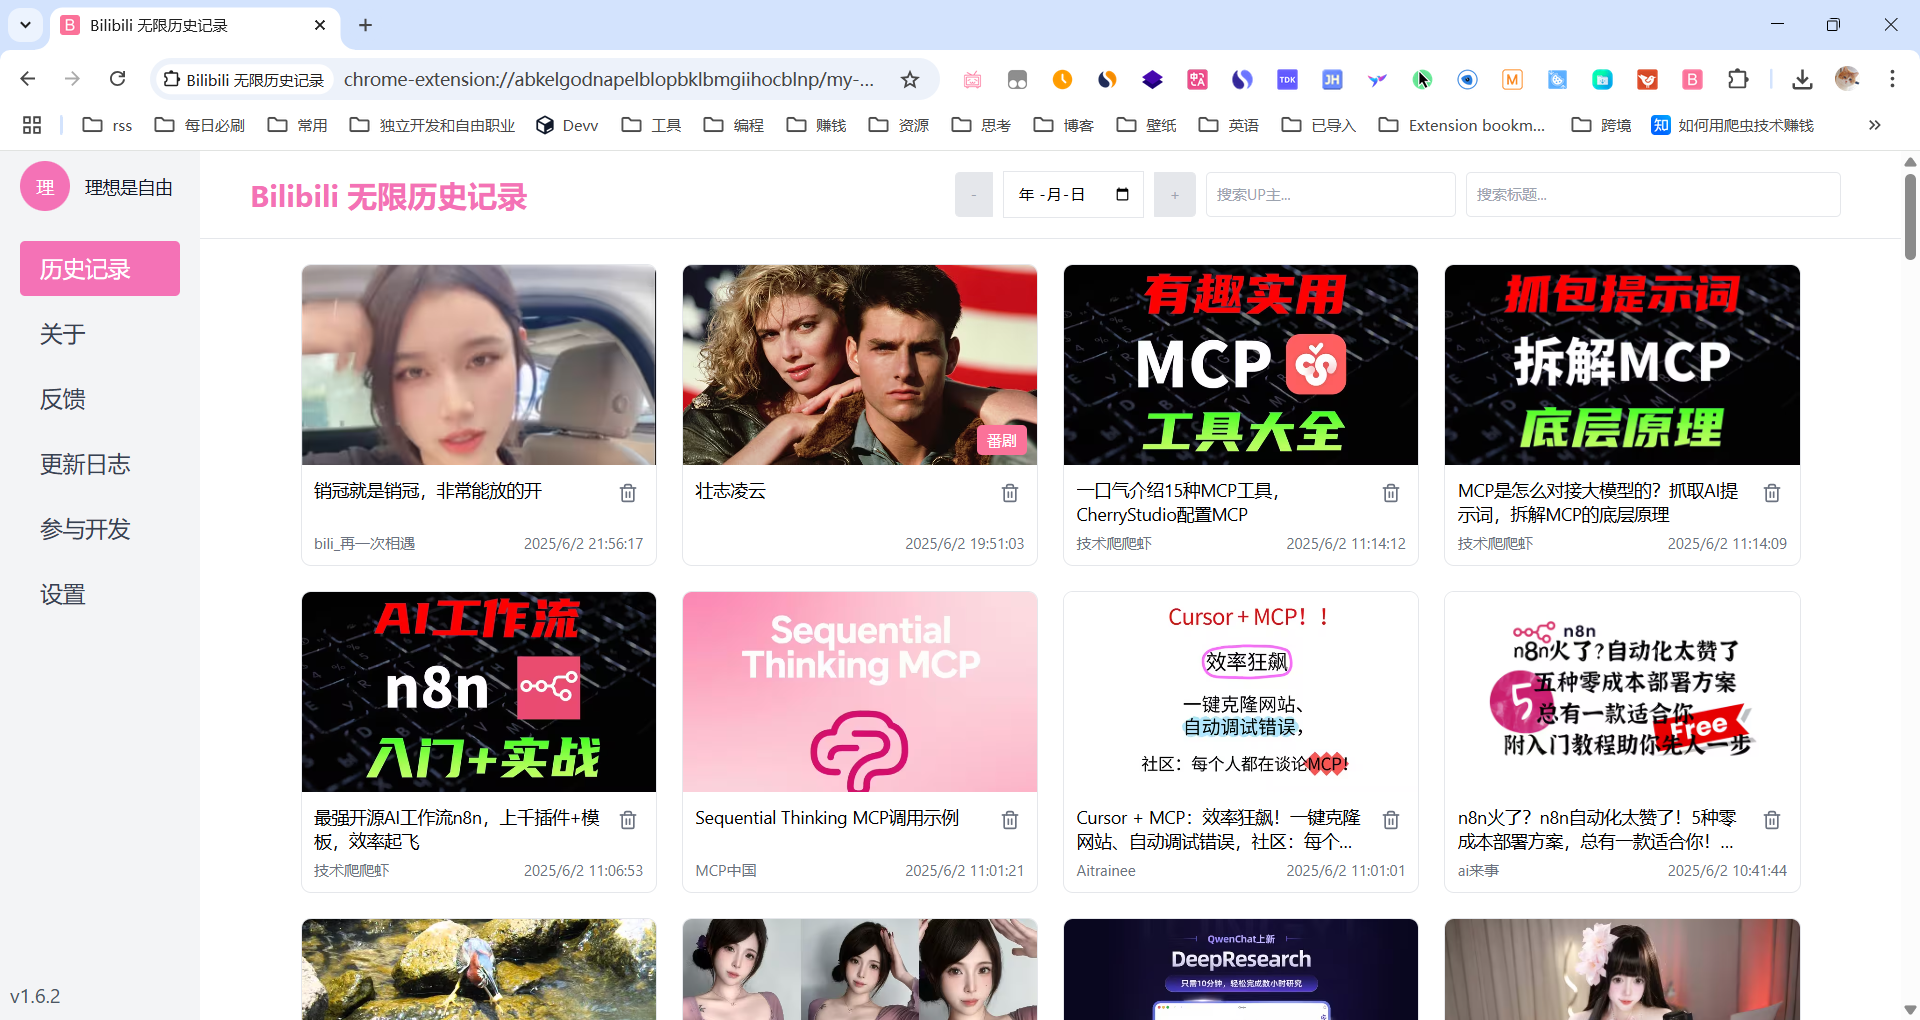Open the browser extensions puzzle icon
The image size is (1920, 1020).
(x=1738, y=80)
